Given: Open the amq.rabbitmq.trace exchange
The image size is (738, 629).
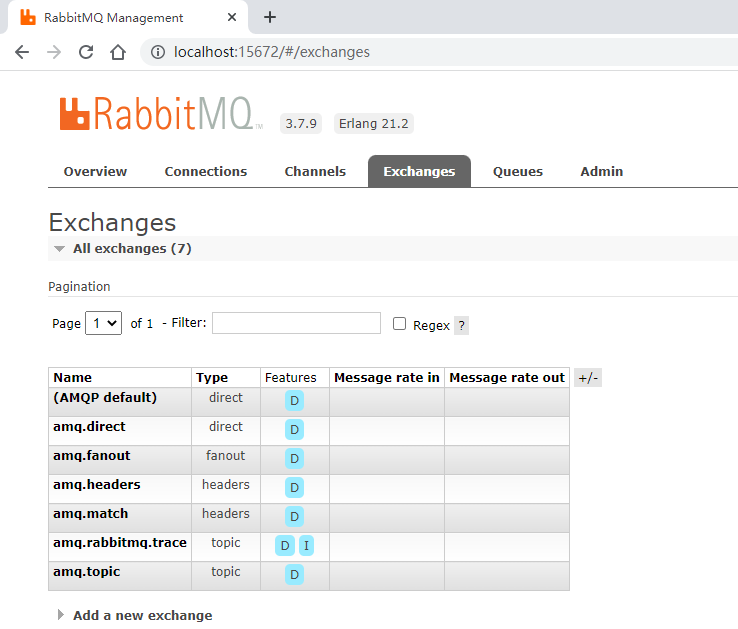Looking at the screenshot, I should coord(120,543).
